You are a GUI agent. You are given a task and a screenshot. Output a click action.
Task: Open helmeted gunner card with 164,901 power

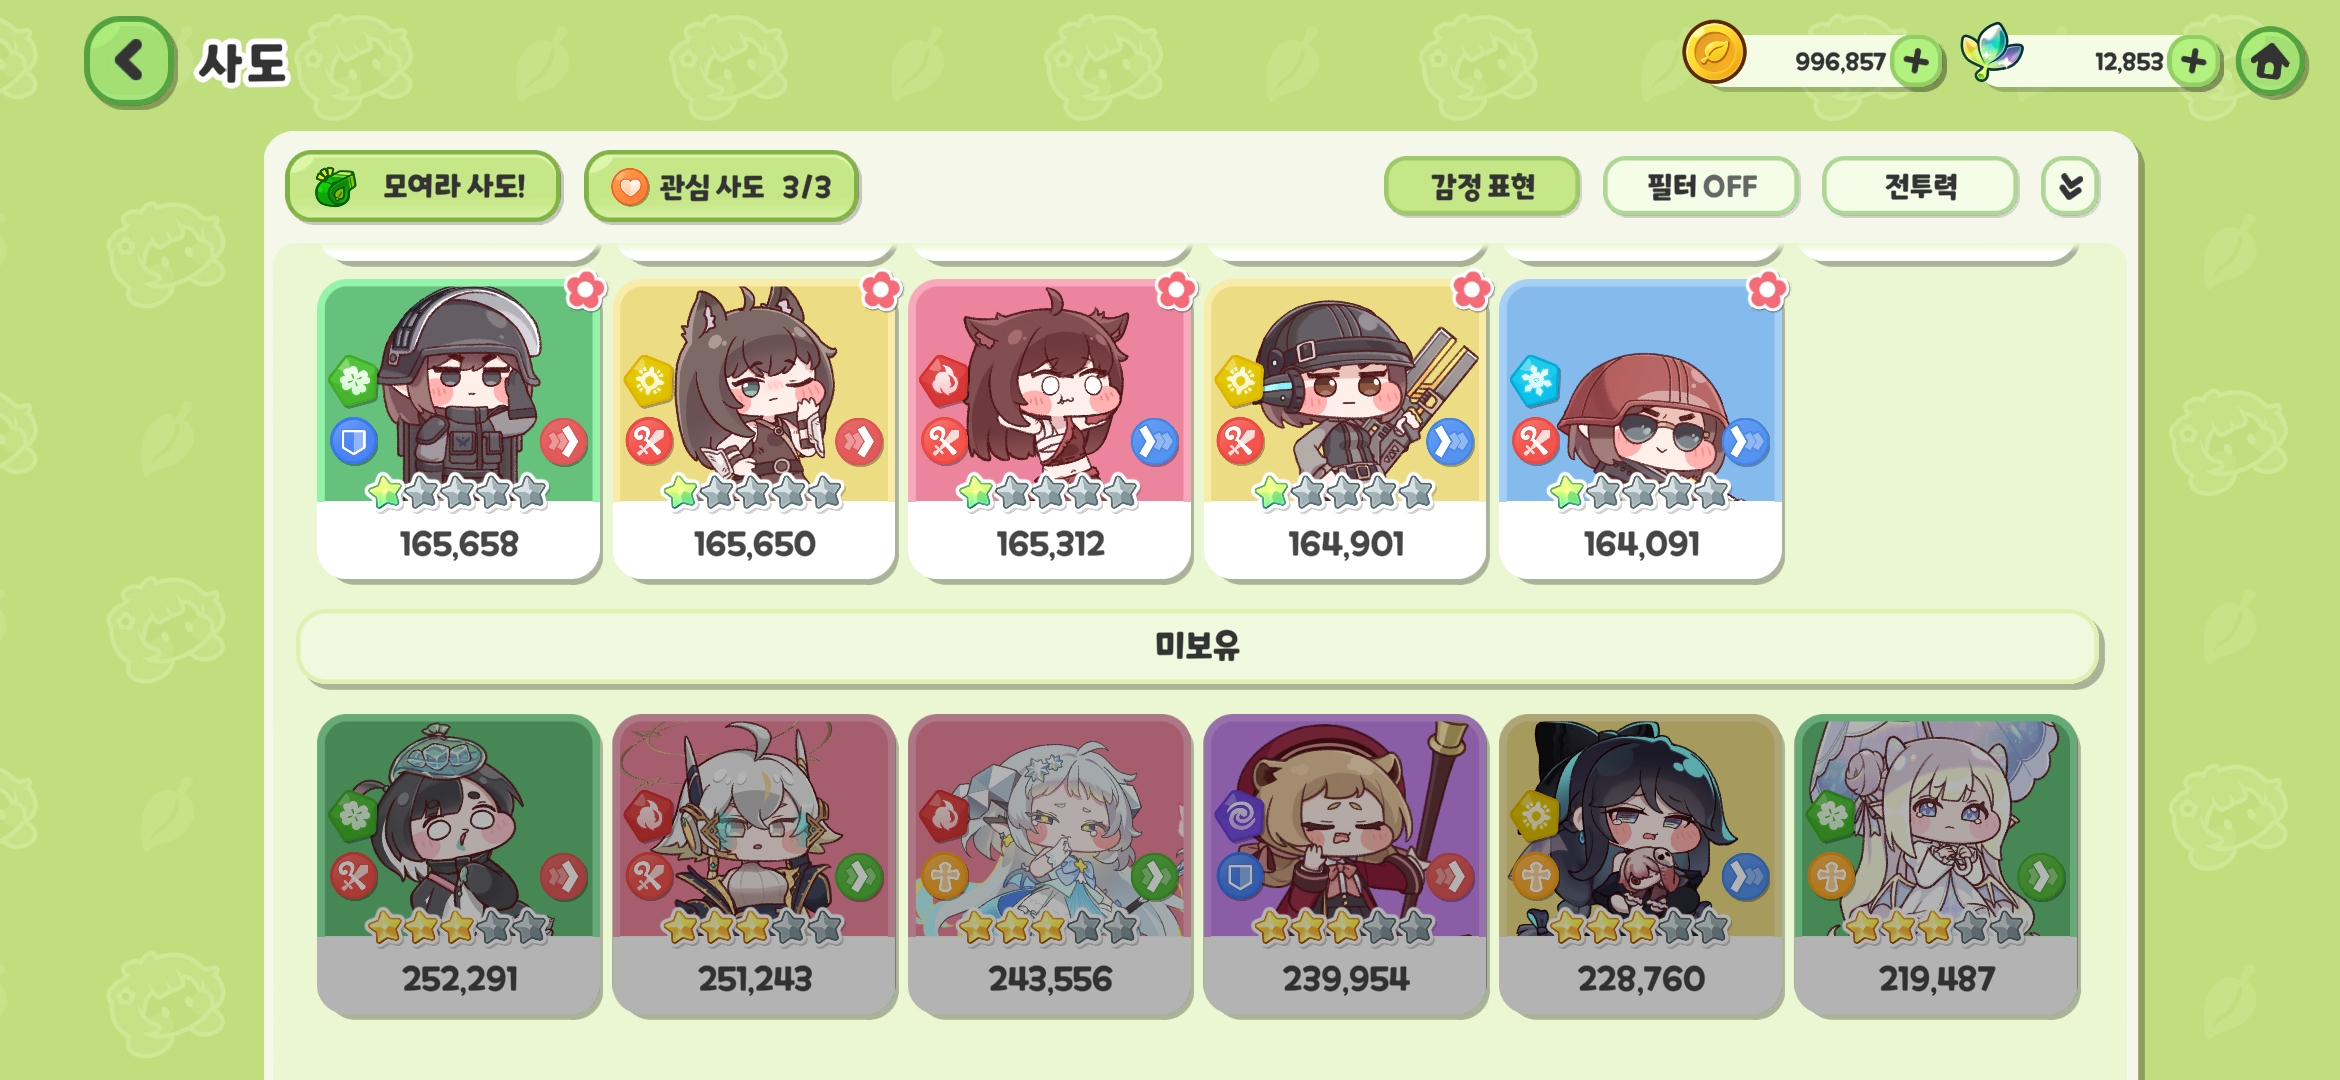click(1346, 431)
